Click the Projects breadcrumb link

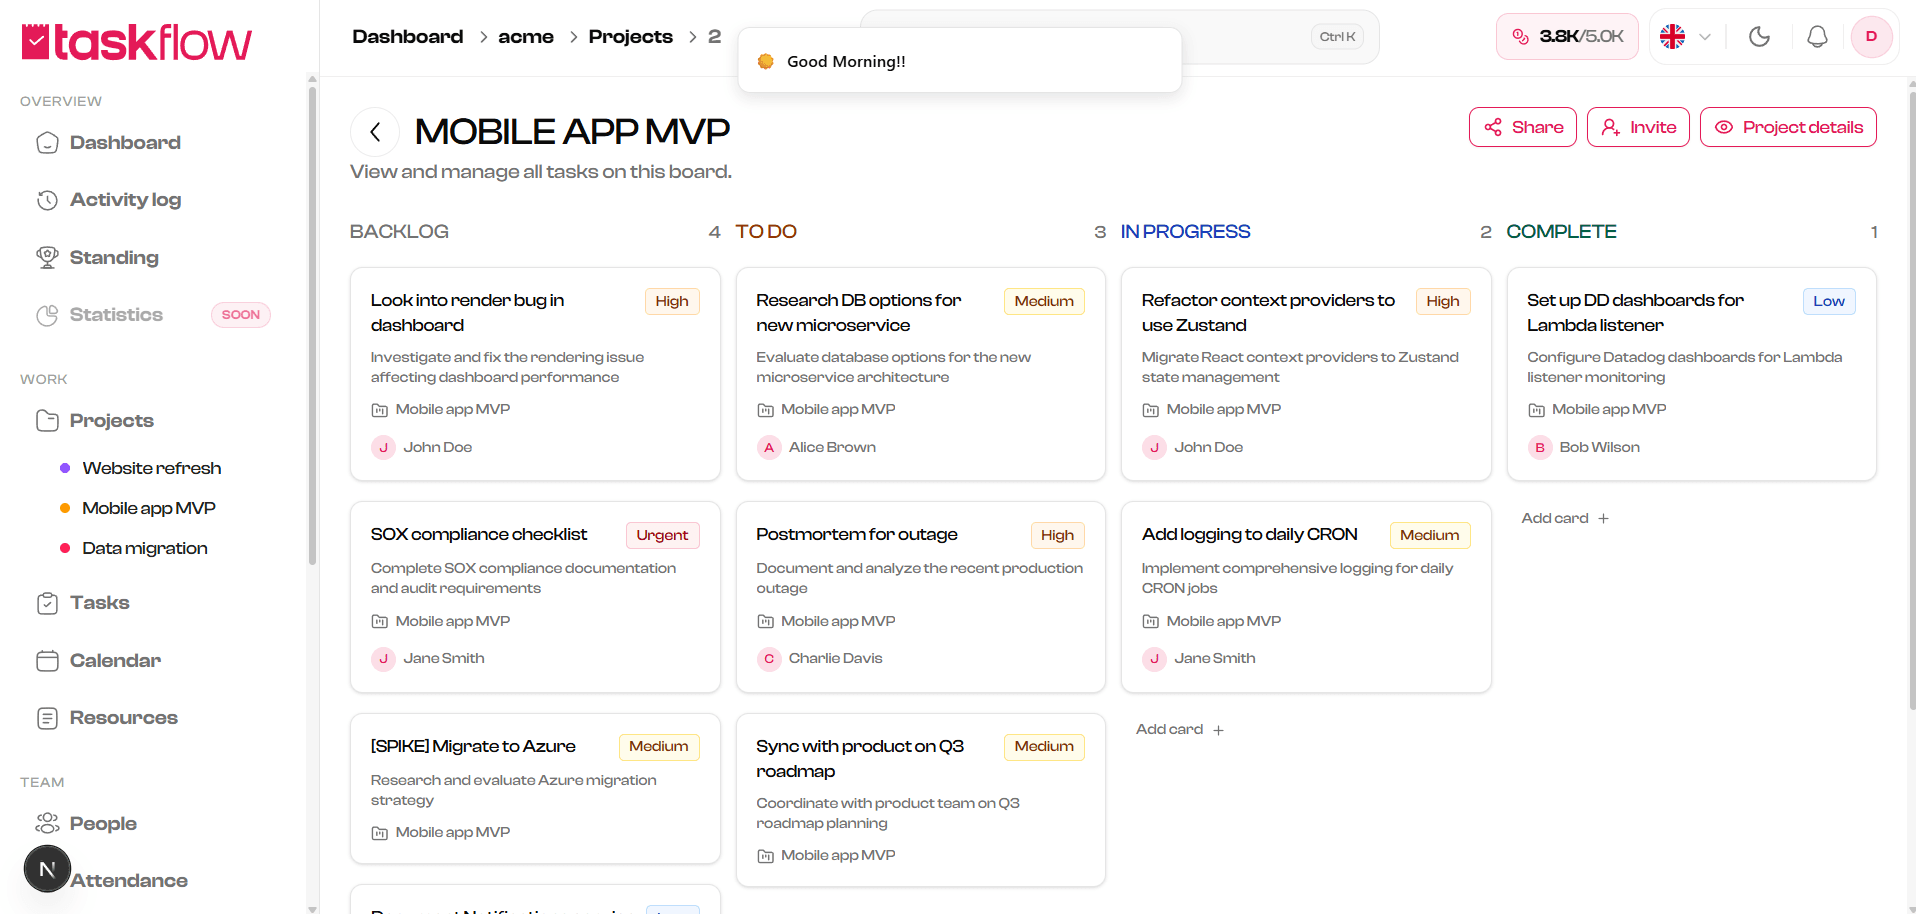[x=631, y=37]
